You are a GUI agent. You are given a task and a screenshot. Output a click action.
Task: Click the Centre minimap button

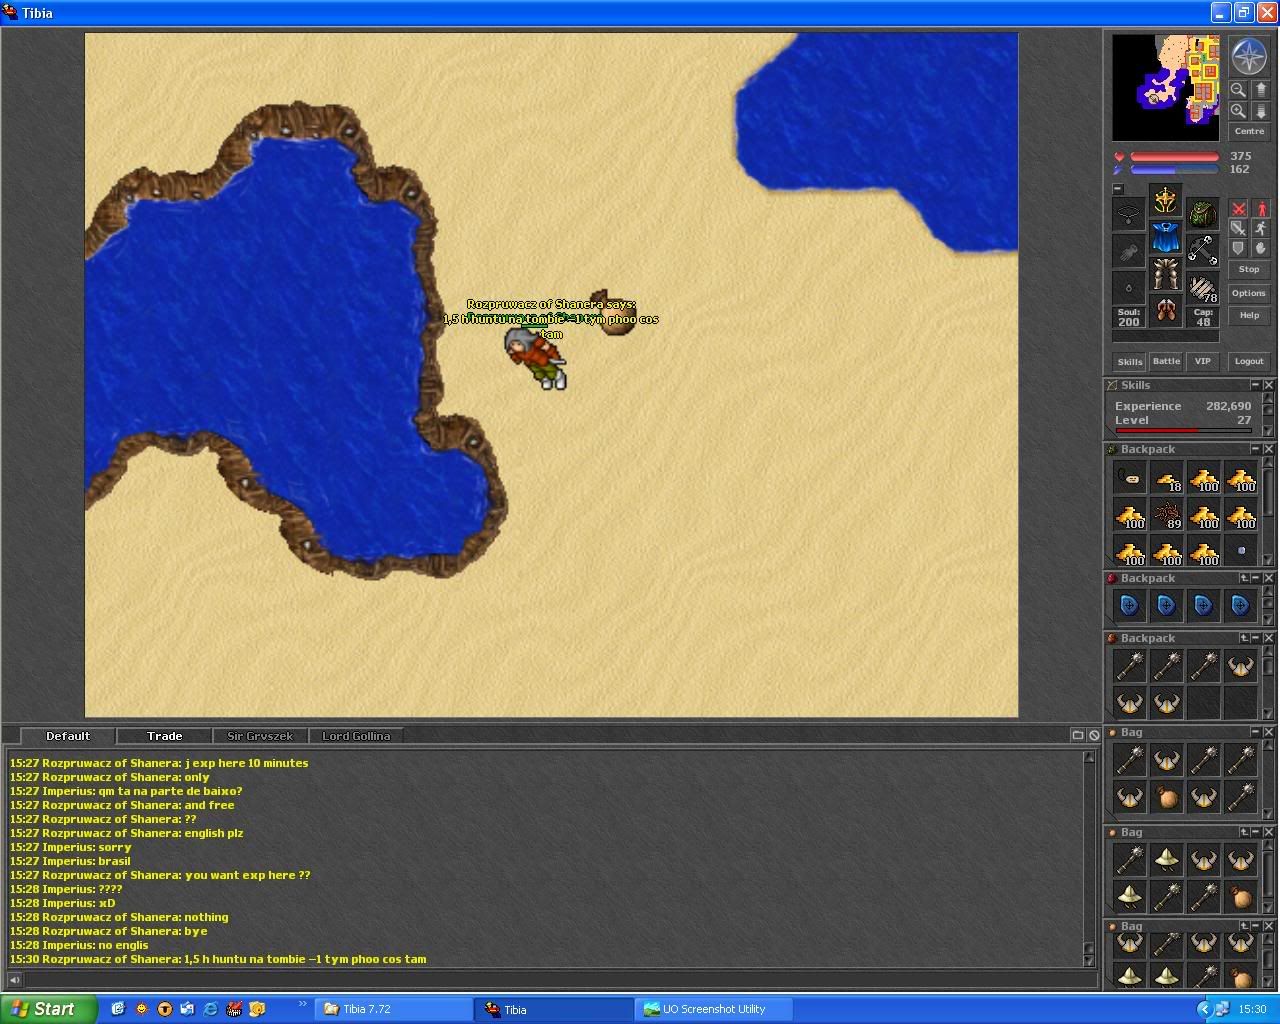click(x=1249, y=132)
